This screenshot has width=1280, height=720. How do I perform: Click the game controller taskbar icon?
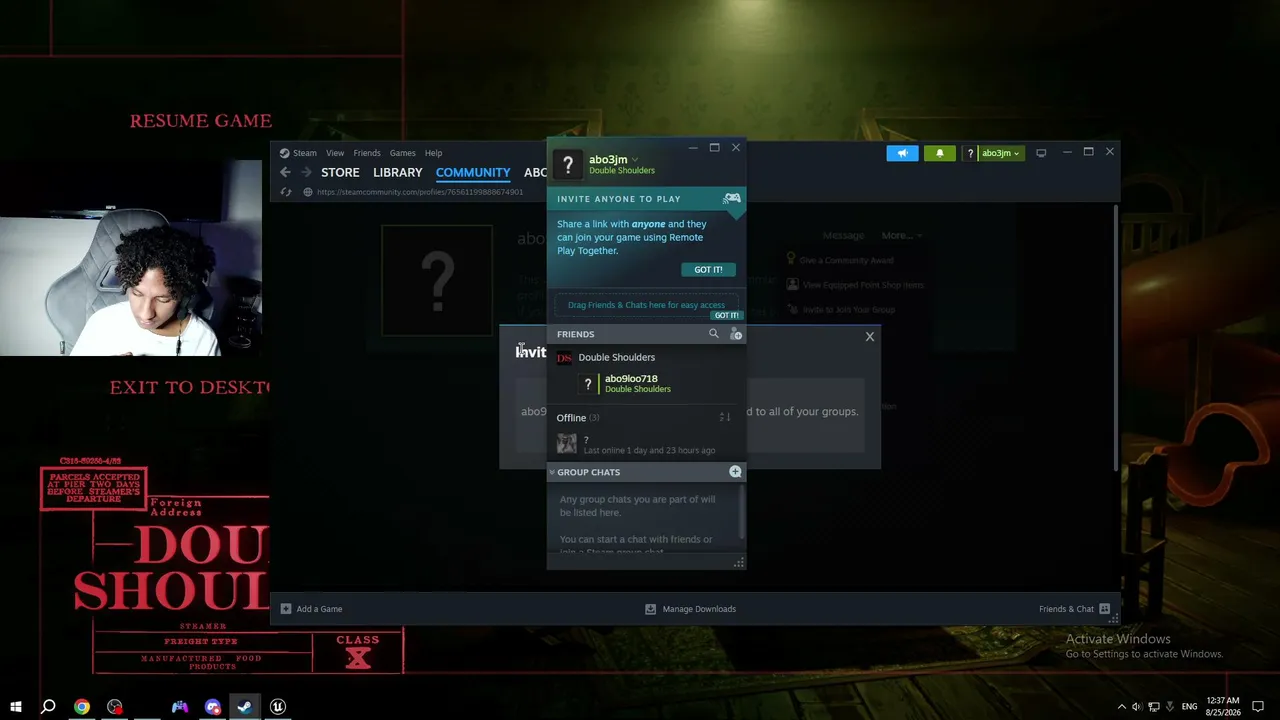coord(180,707)
